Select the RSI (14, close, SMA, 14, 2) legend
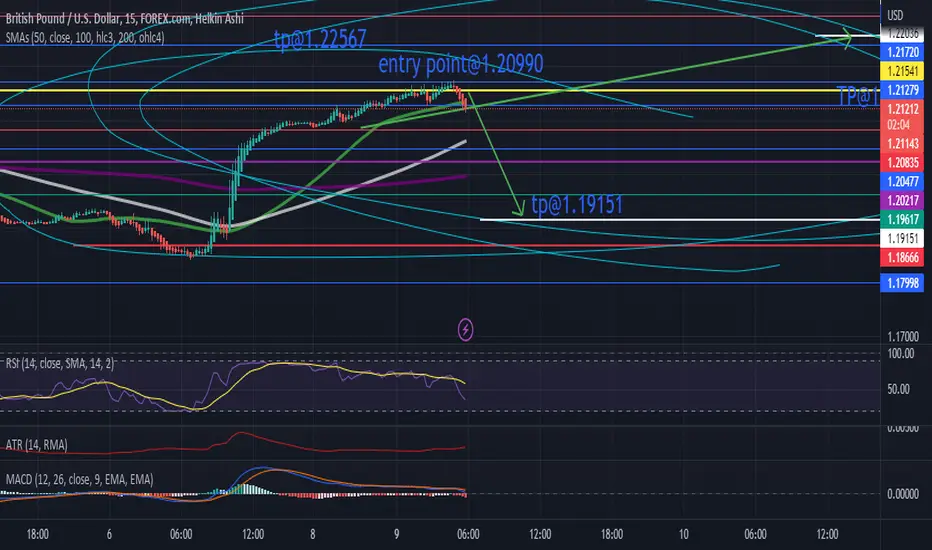932x550 pixels. (59, 363)
